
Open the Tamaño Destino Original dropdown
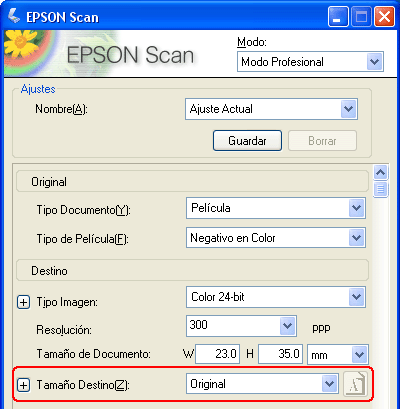(x=262, y=384)
